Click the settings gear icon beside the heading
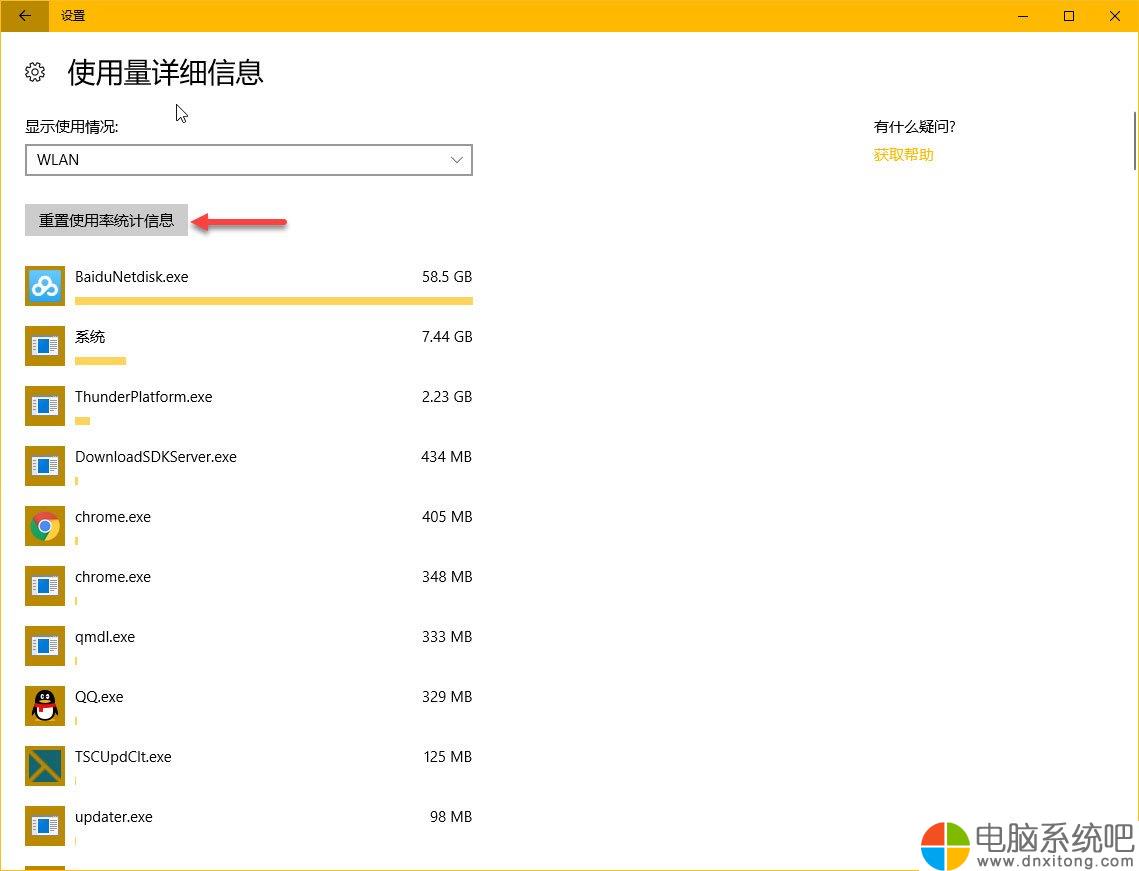The width and height of the screenshot is (1139, 871). click(35, 72)
